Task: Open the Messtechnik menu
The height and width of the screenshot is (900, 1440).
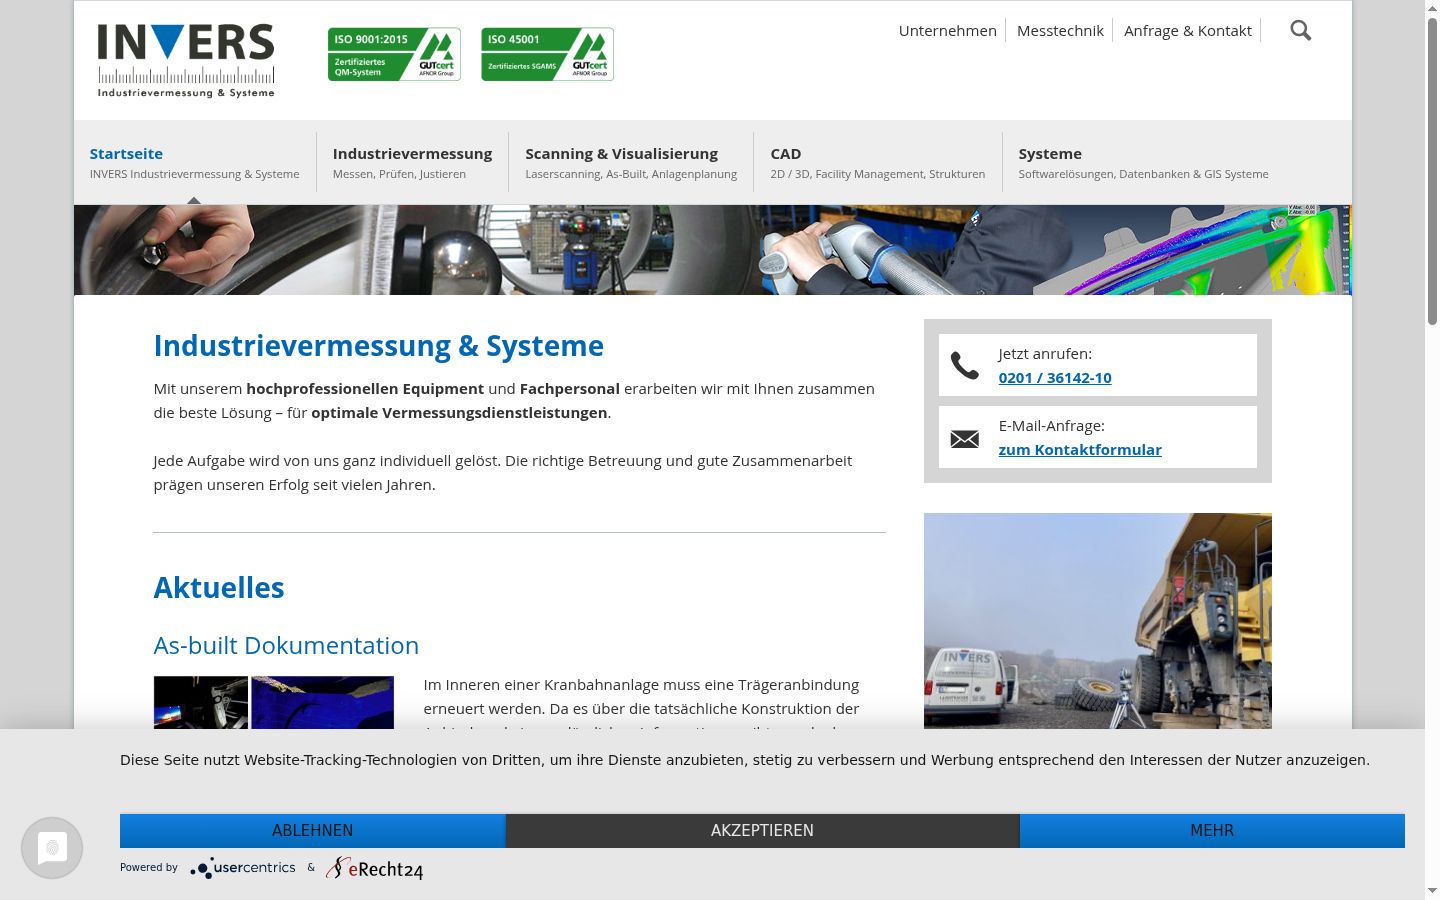Action: [x=1060, y=31]
